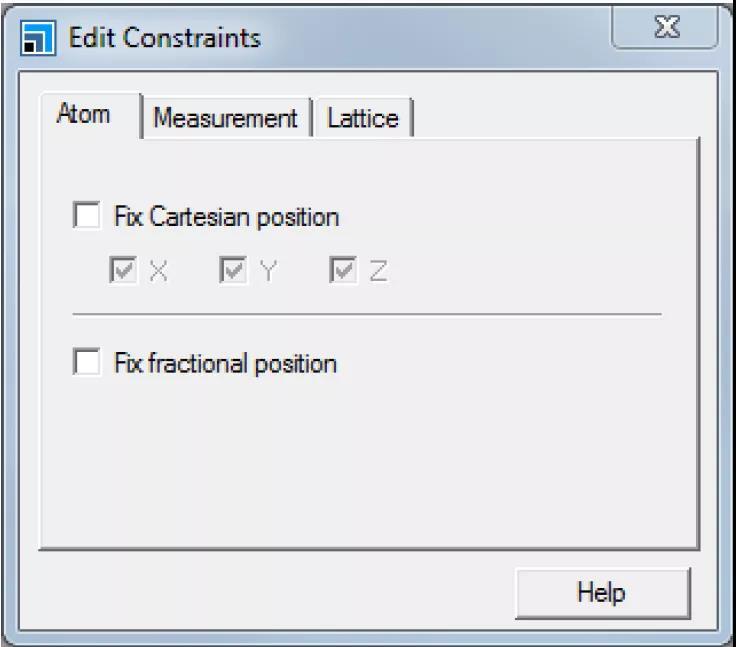Switch to the Atom tab
The image size is (736, 647).
tap(83, 114)
